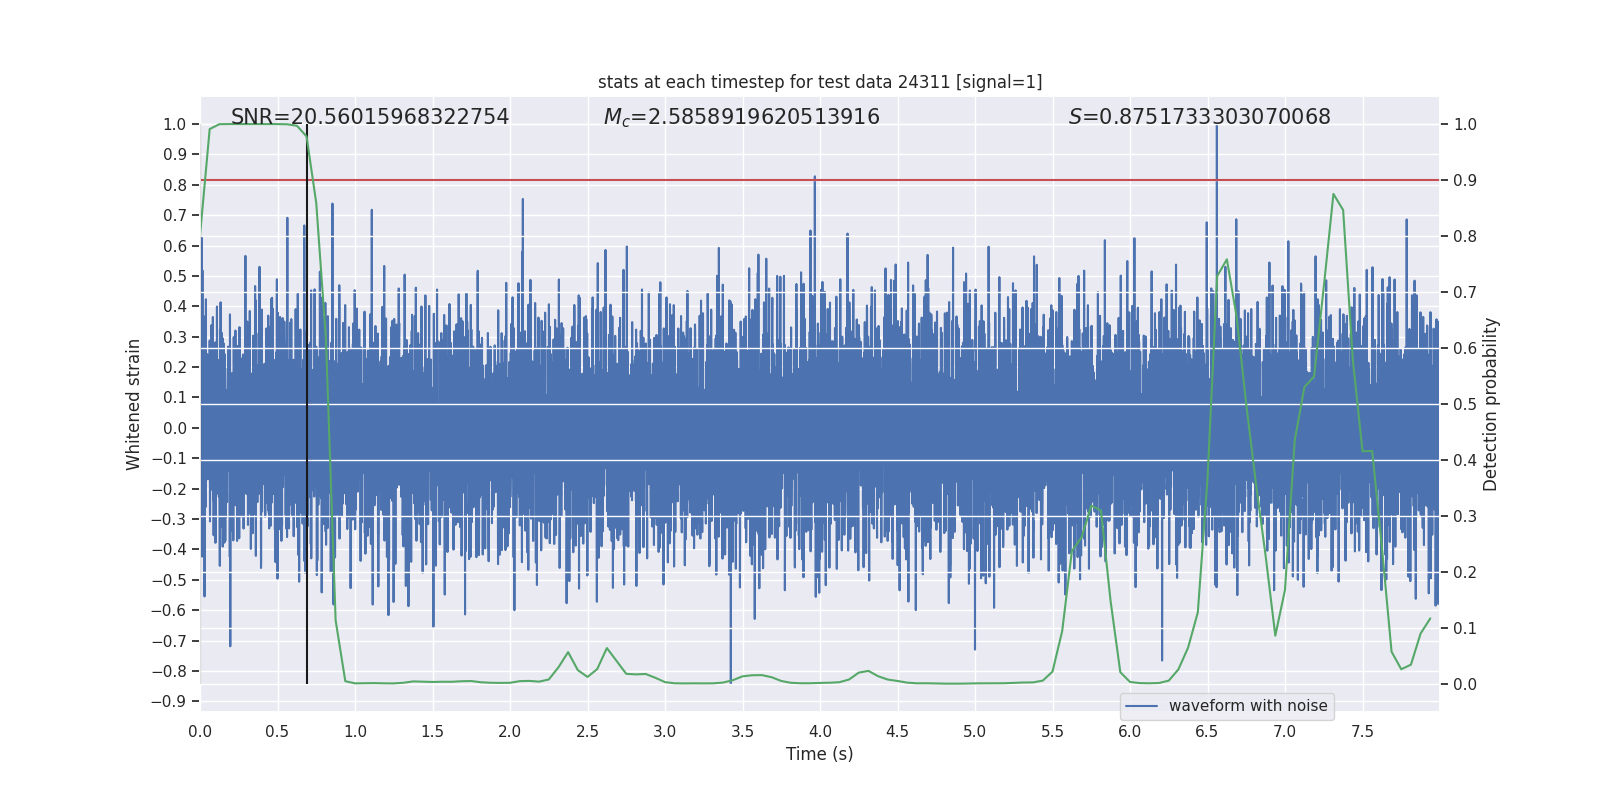Click the x-axis tick label 7.5
The width and height of the screenshot is (1600, 800).
tap(1362, 731)
